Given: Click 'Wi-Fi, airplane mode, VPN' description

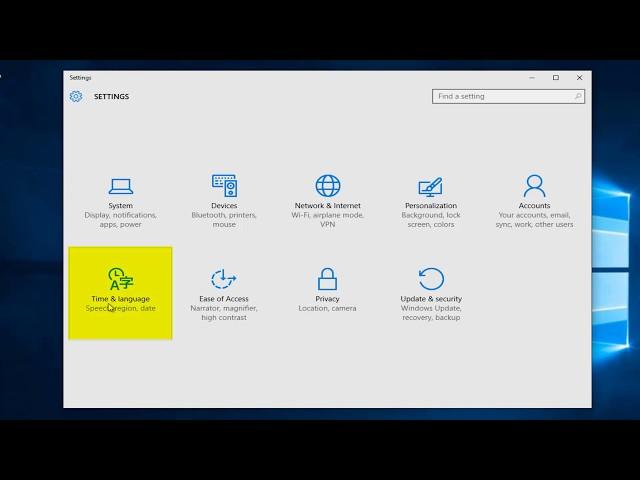Looking at the screenshot, I should 328,220.
